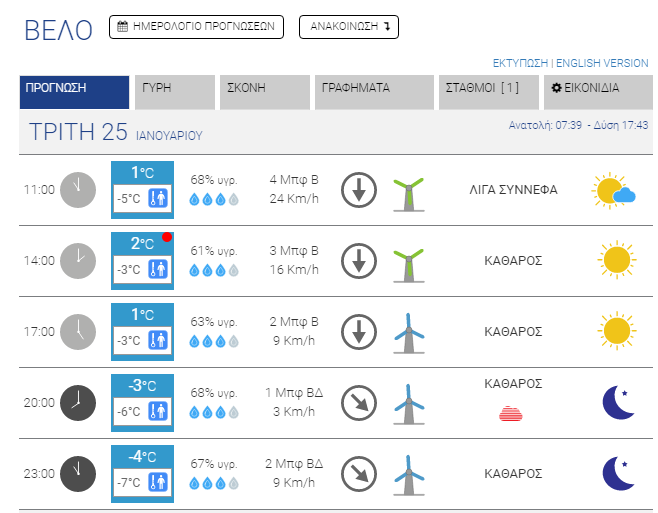Click the blue wind turbine at 23:00

(x=406, y=473)
